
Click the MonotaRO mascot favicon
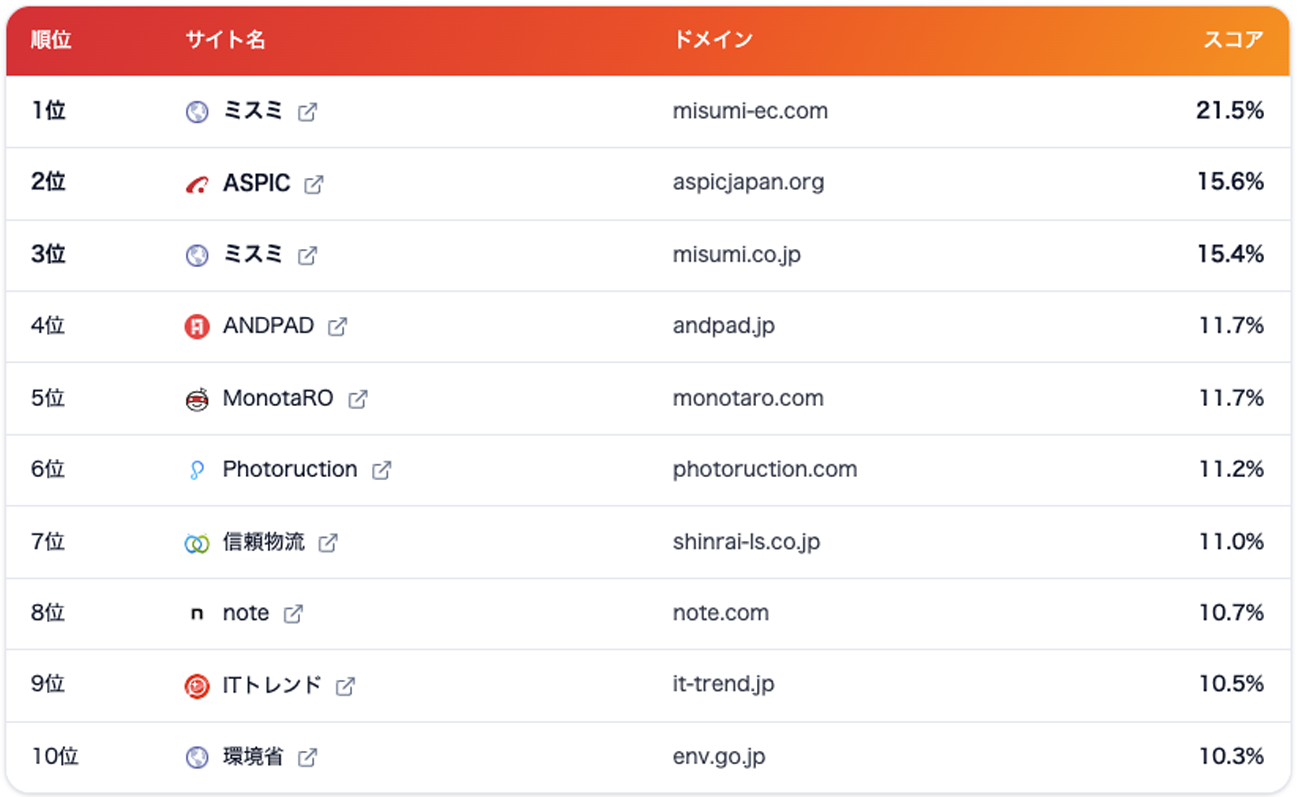tap(197, 399)
